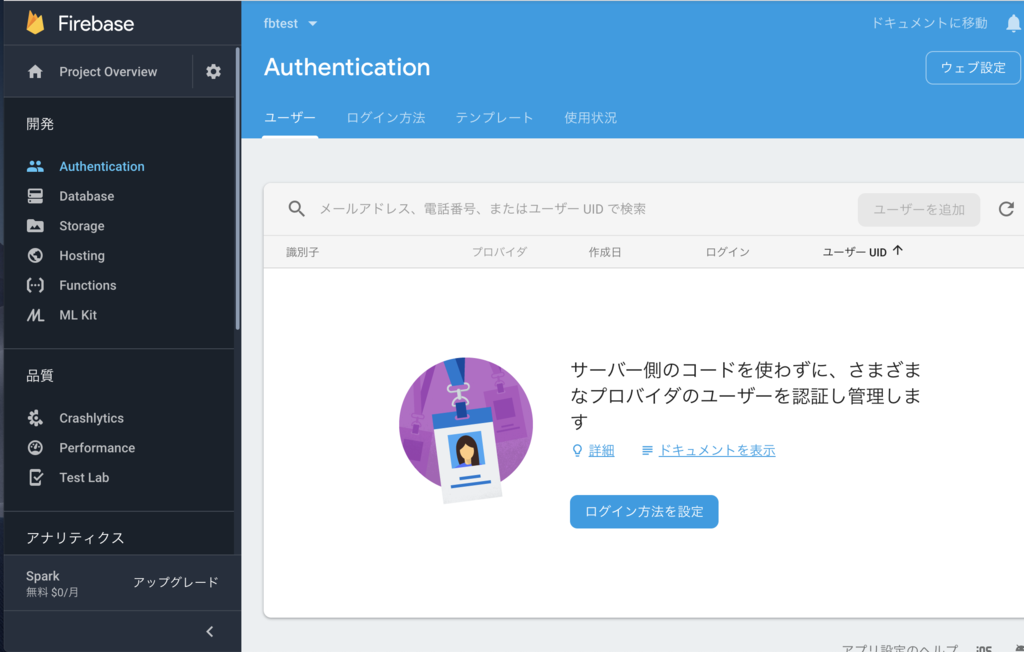Viewport: 1024px width, 652px height.
Task: Click the Storage image icon
Action: point(35,226)
